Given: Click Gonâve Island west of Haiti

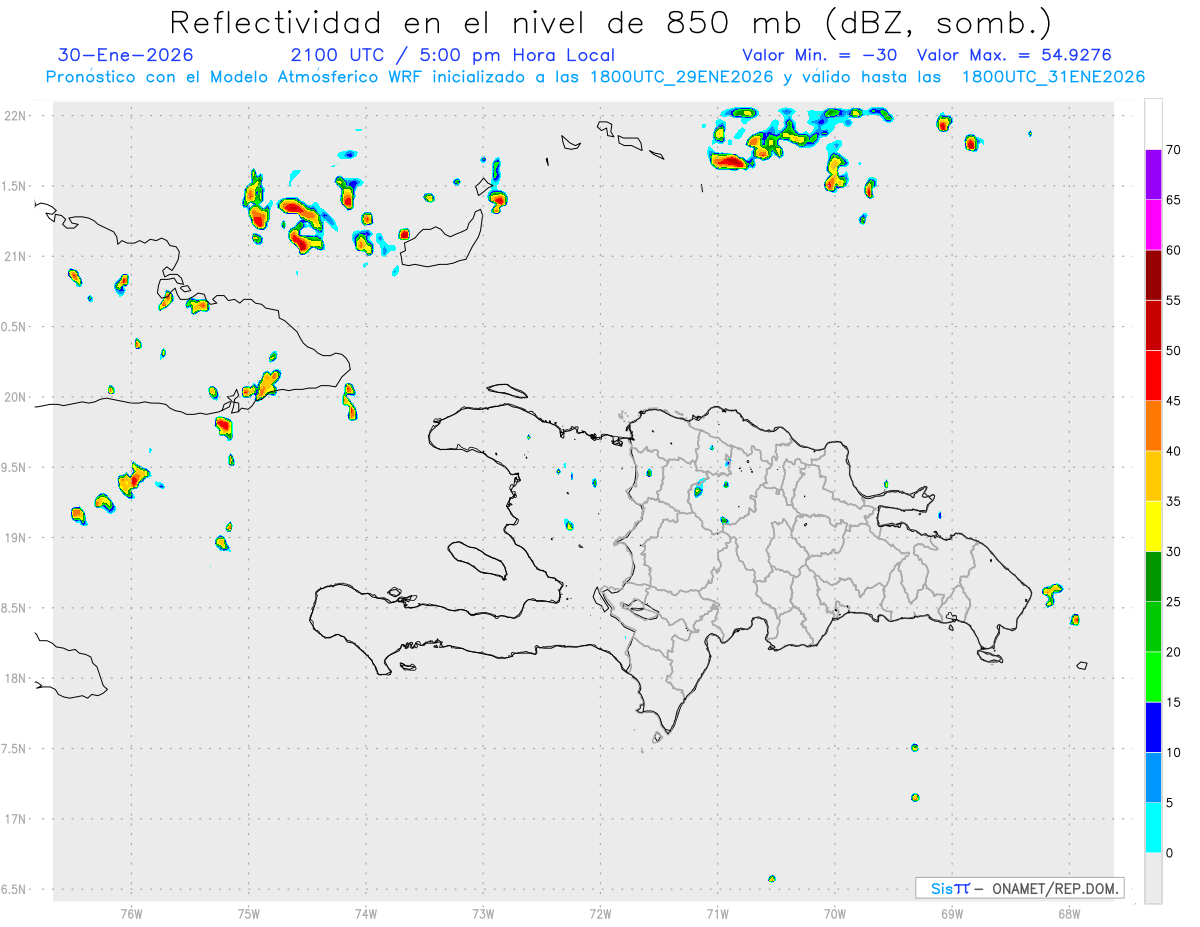Looking at the screenshot, I should tap(476, 559).
